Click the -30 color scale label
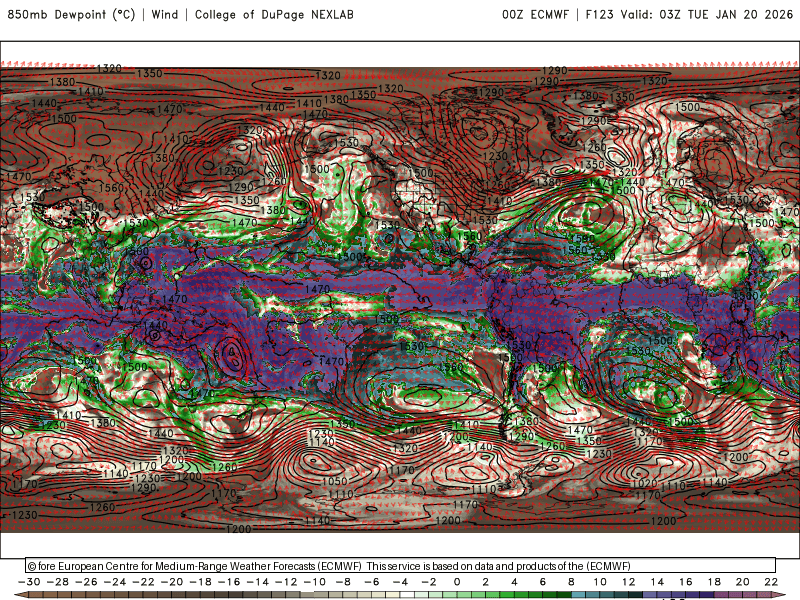800x600 pixels. (29, 582)
